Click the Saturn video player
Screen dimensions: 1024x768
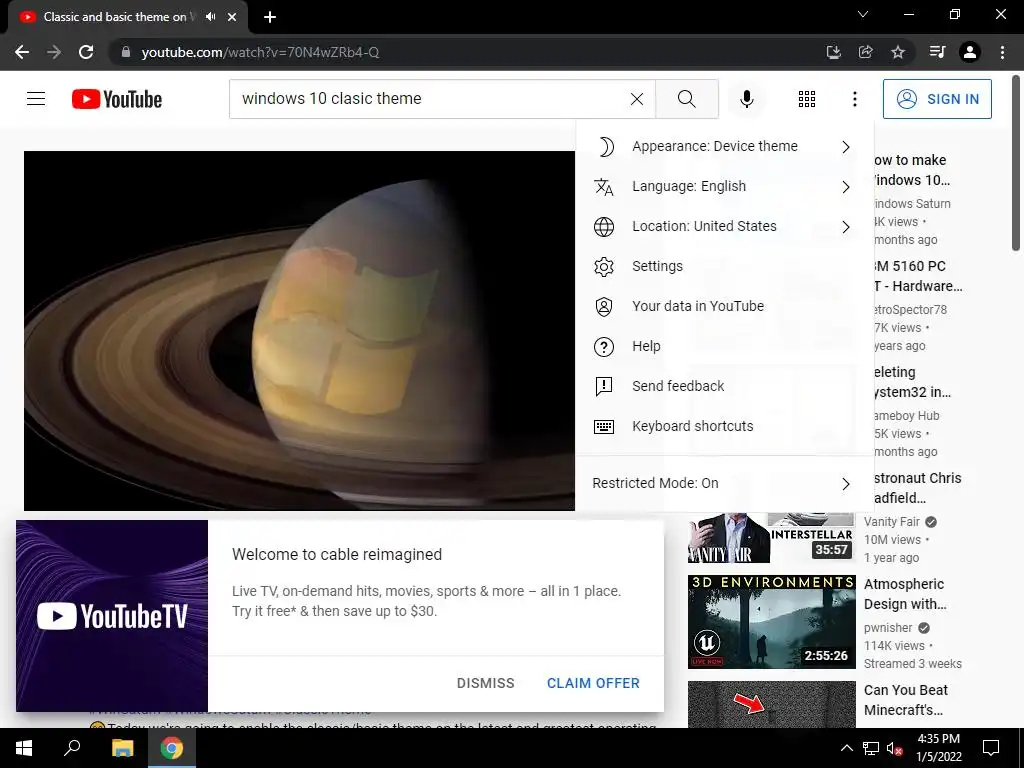coord(299,330)
